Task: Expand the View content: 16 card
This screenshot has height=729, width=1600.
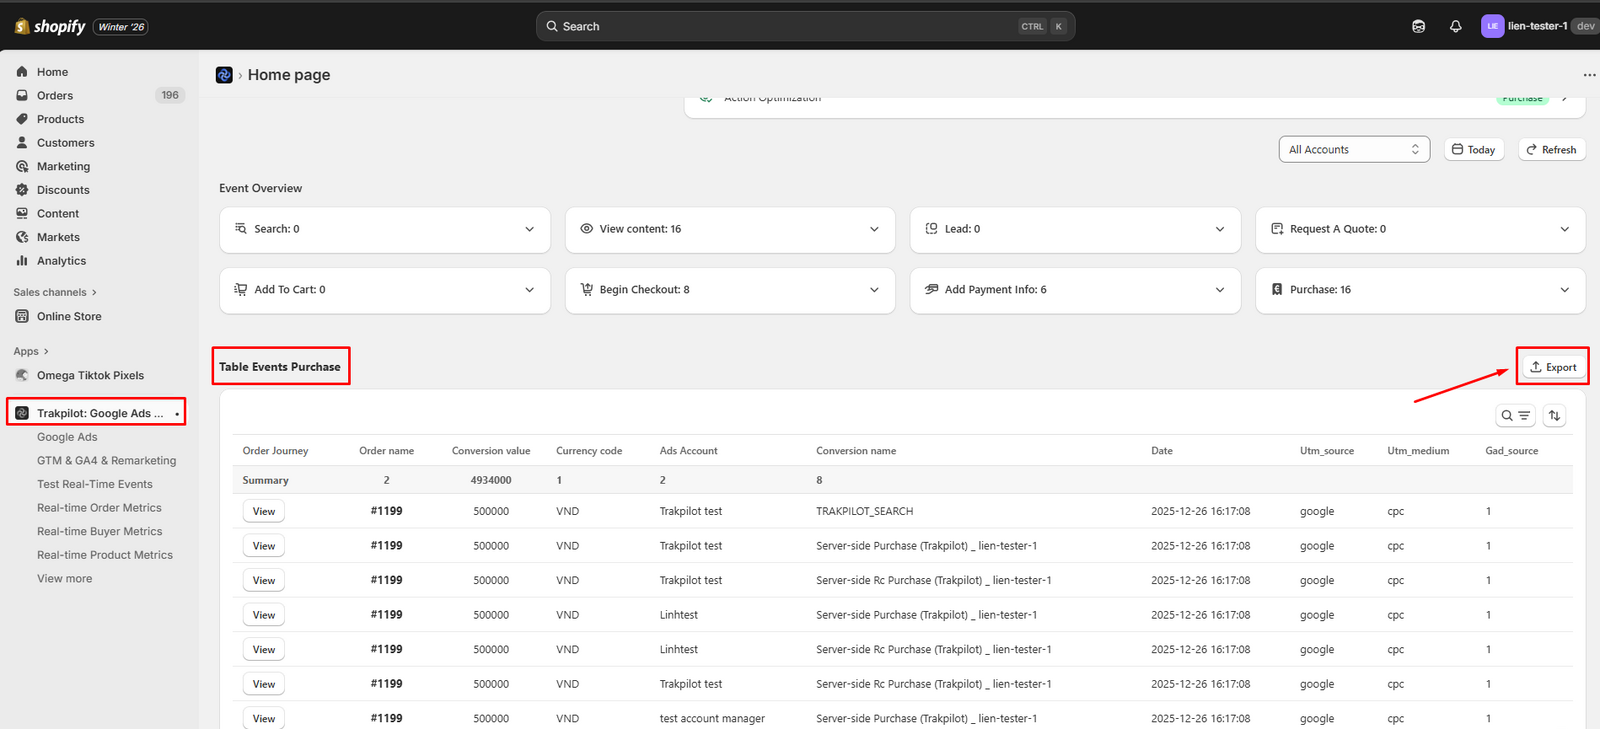Action: pos(730,230)
